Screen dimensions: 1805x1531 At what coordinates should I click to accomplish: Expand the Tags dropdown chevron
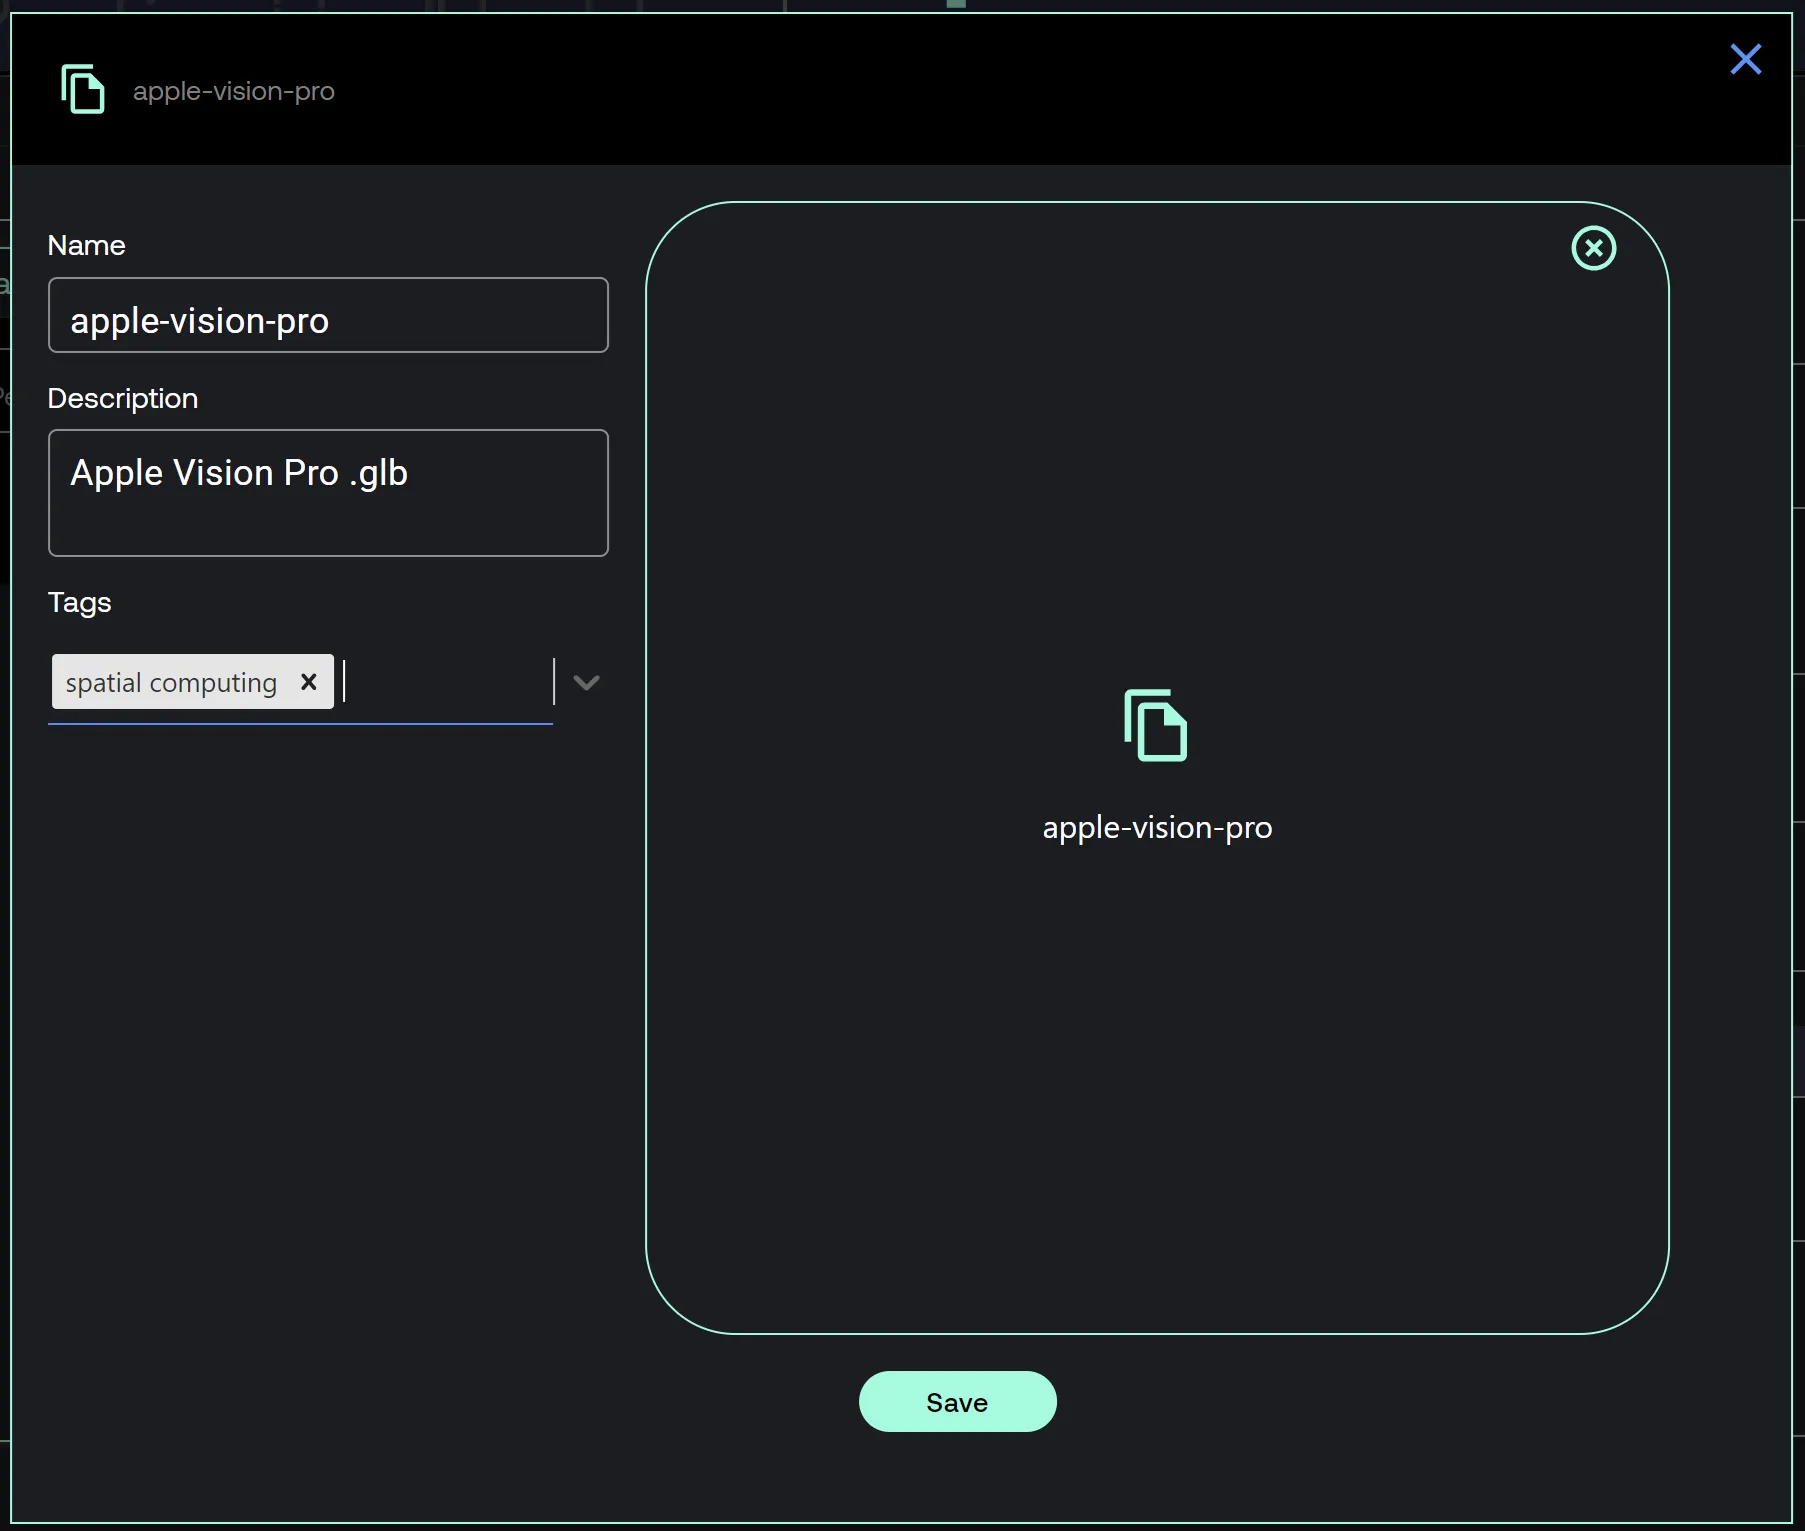586,682
